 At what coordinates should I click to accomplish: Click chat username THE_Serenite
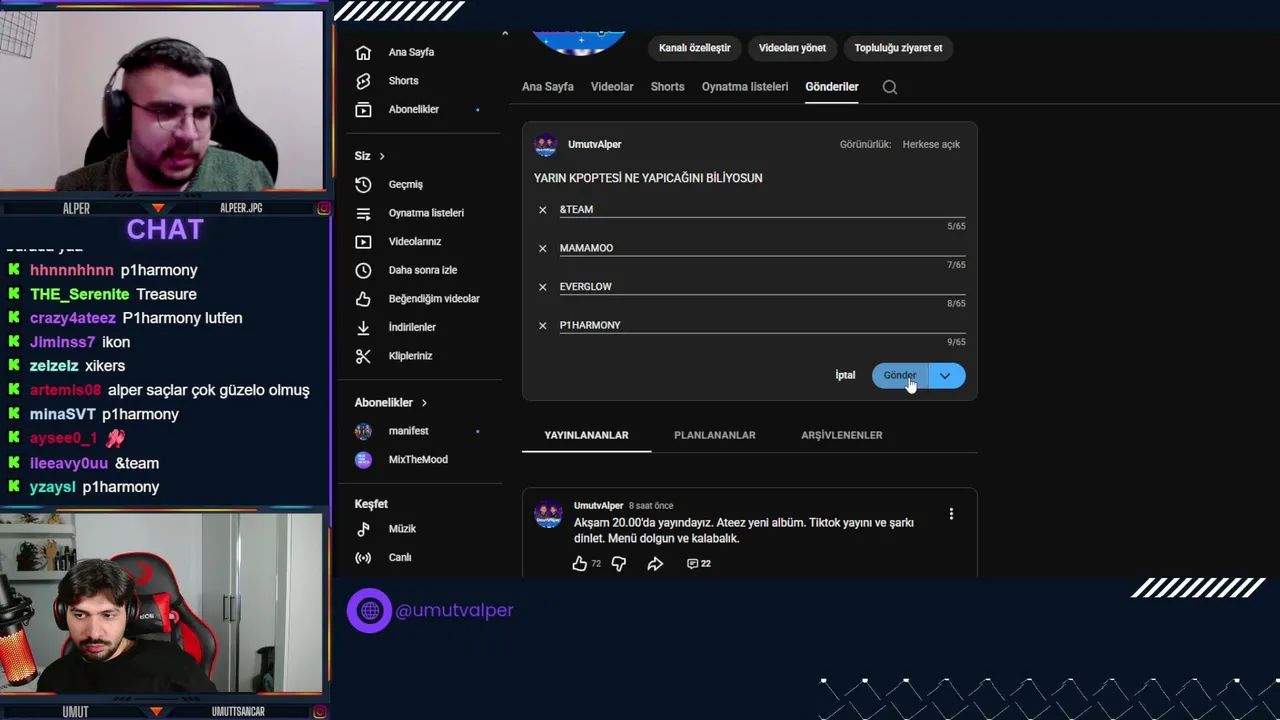[x=80, y=294]
